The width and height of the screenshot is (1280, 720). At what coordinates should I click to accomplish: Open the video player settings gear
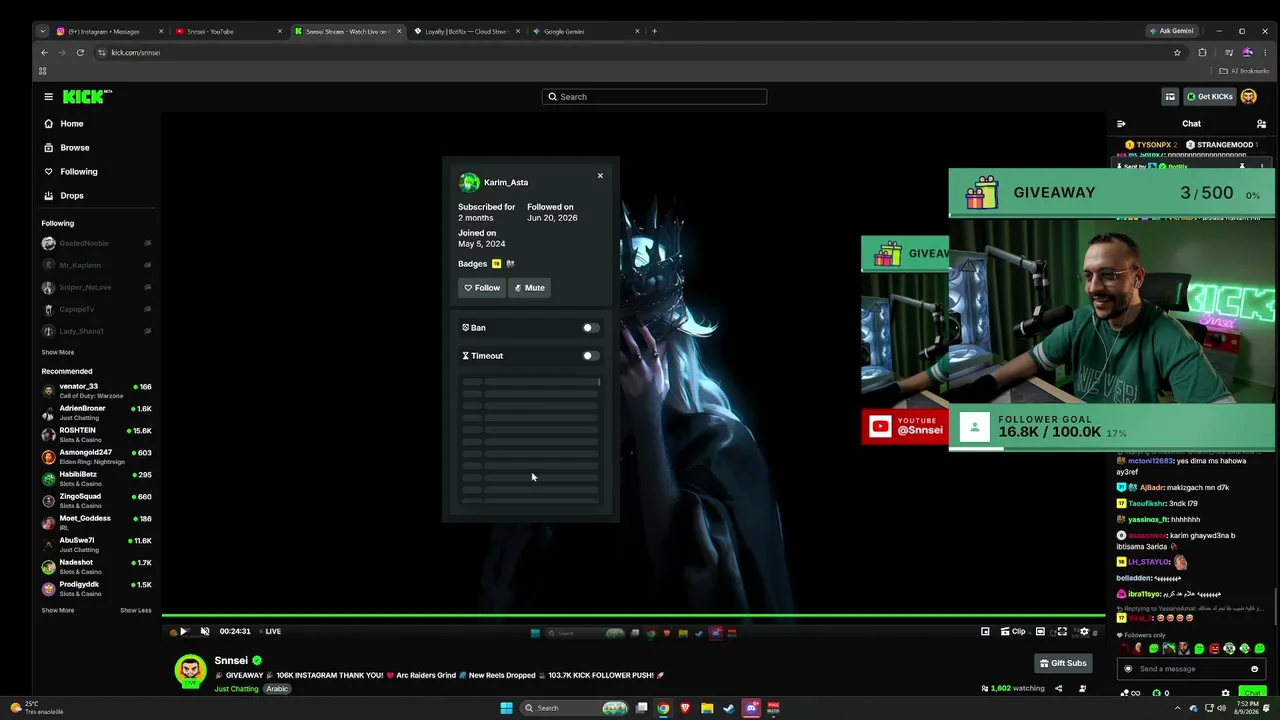point(1084,632)
